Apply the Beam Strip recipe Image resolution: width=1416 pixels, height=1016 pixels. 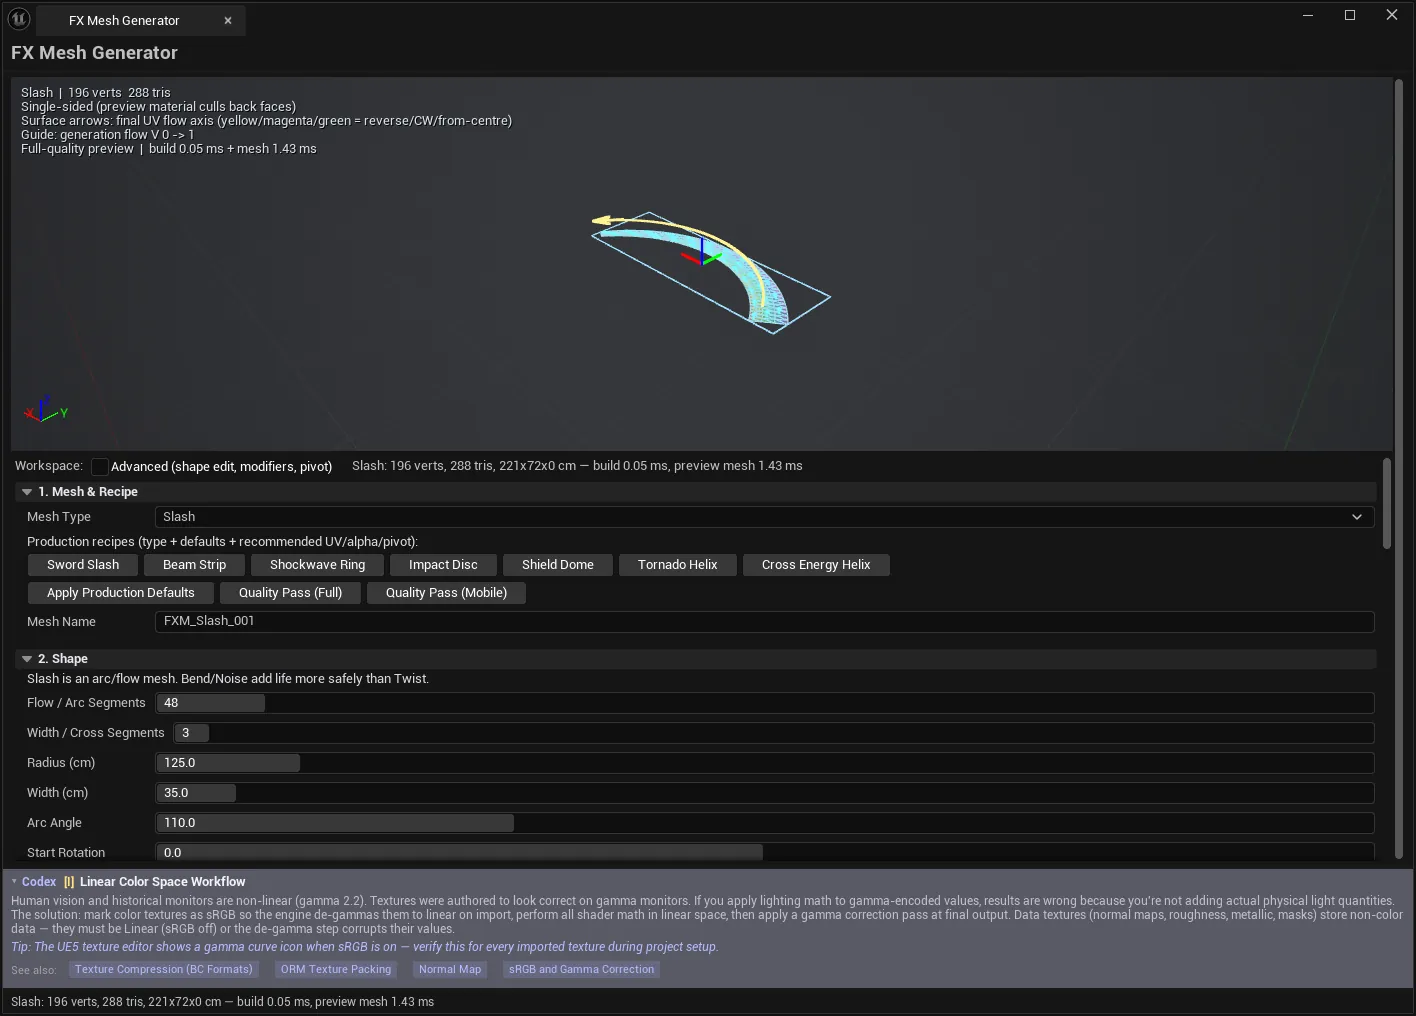[x=194, y=565]
